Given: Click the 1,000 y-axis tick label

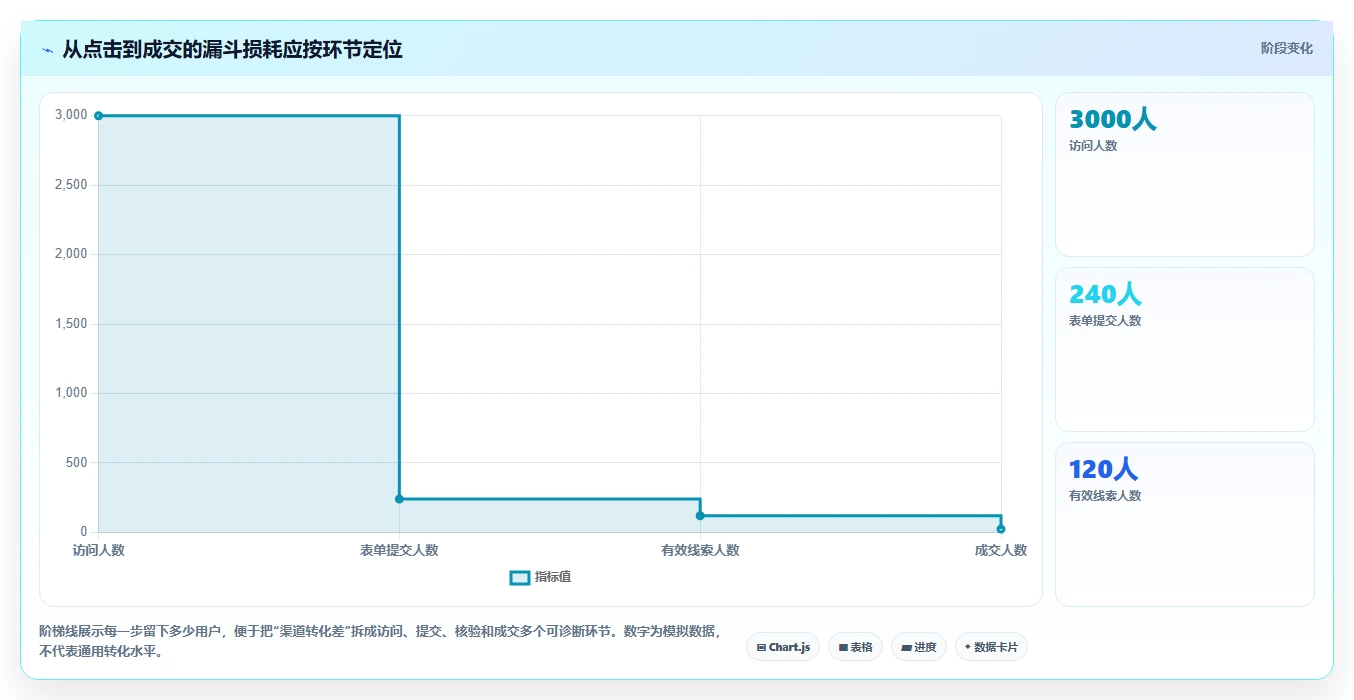Looking at the screenshot, I should point(71,393).
